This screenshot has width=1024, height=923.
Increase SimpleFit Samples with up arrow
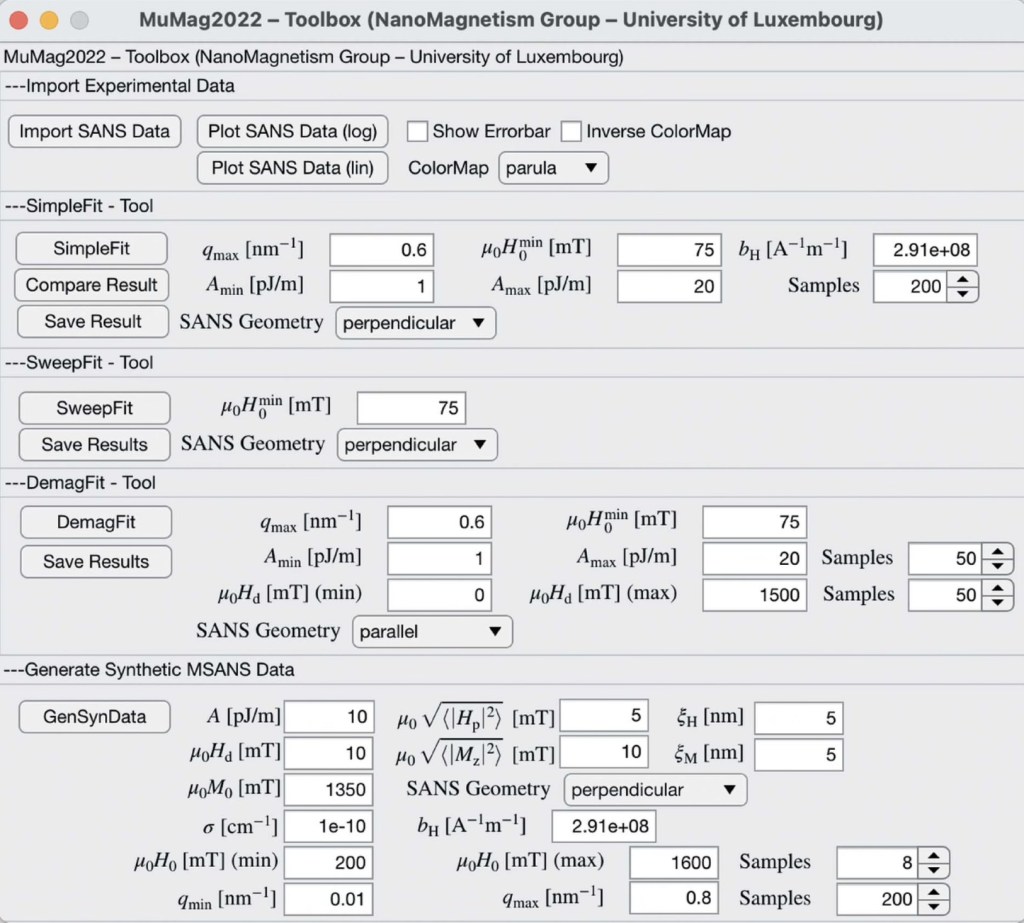click(x=962, y=279)
